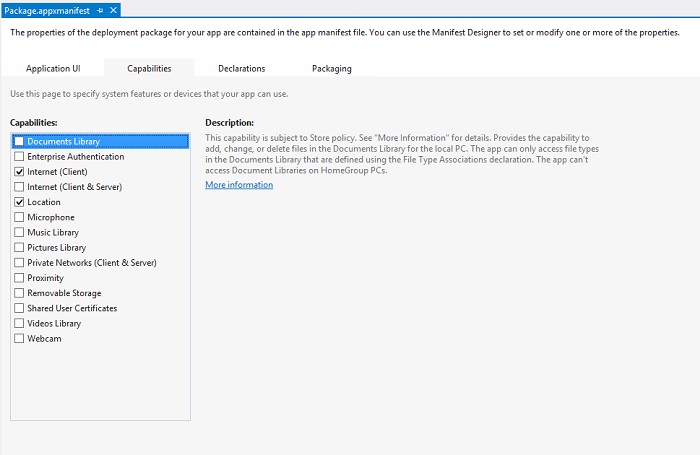Image resolution: width=700 pixels, height=455 pixels.
Task: Enable Internet (Client & Server) checkbox
Action: click(19, 187)
